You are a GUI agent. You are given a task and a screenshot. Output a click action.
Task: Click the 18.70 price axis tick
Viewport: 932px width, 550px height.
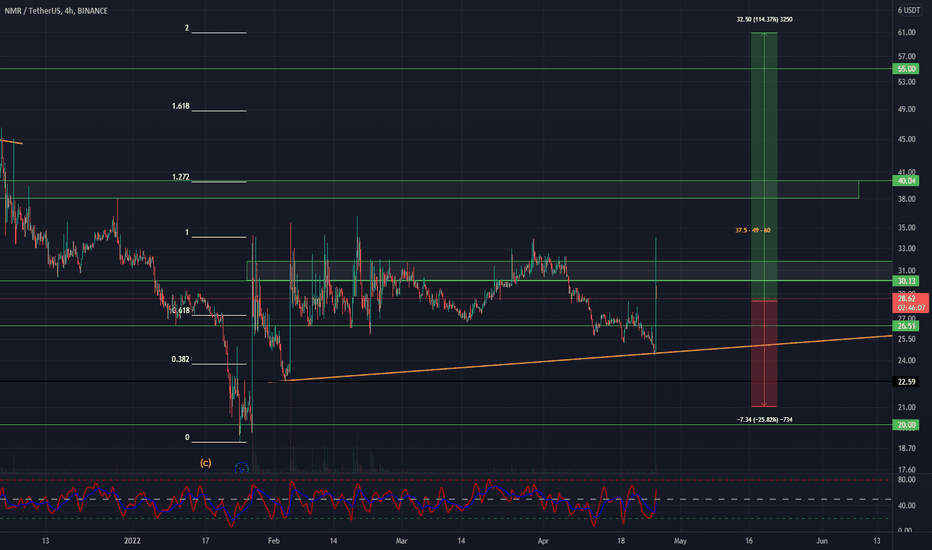(x=906, y=448)
